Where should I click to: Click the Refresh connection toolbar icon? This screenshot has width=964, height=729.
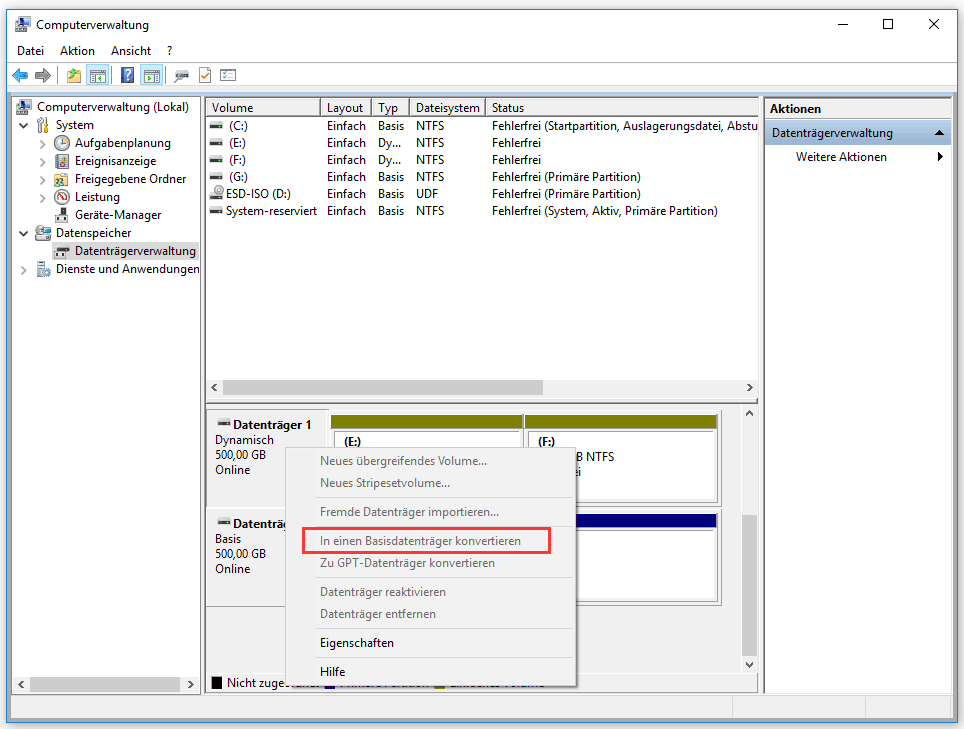(x=181, y=76)
